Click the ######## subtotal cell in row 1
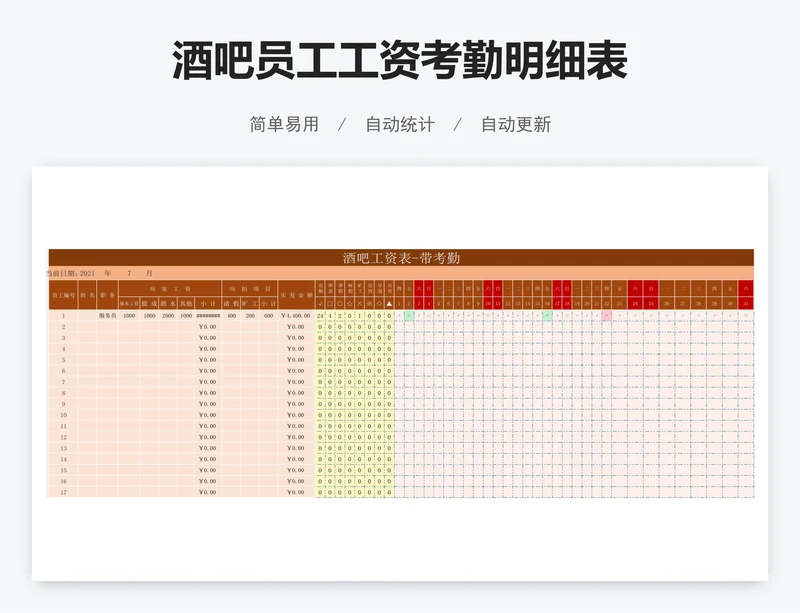The height and width of the screenshot is (613, 800). tap(208, 316)
